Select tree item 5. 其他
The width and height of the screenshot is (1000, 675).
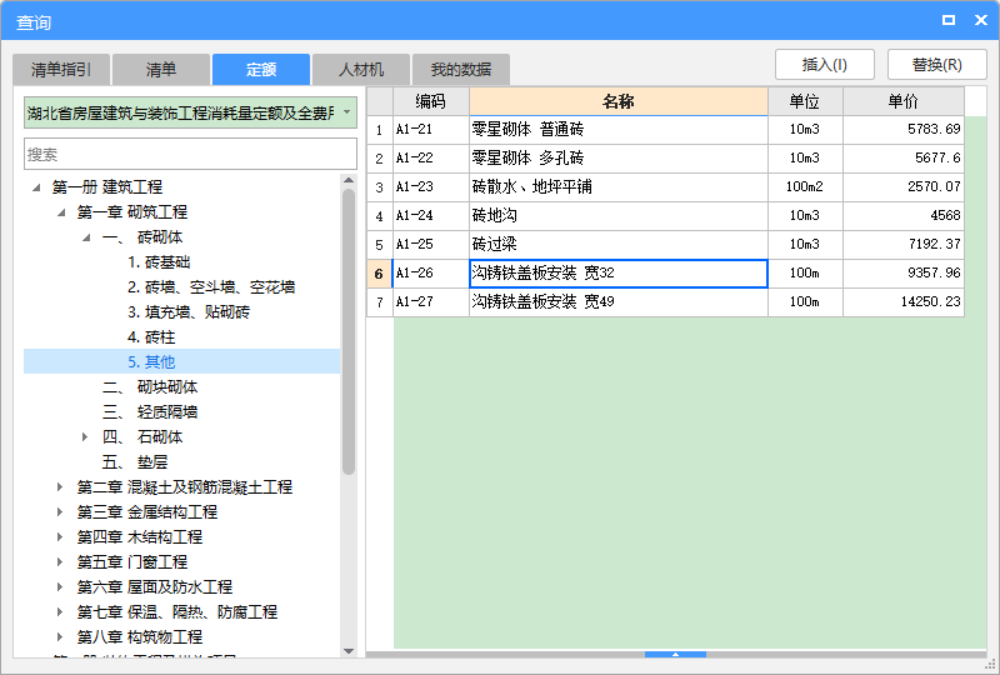(x=151, y=362)
